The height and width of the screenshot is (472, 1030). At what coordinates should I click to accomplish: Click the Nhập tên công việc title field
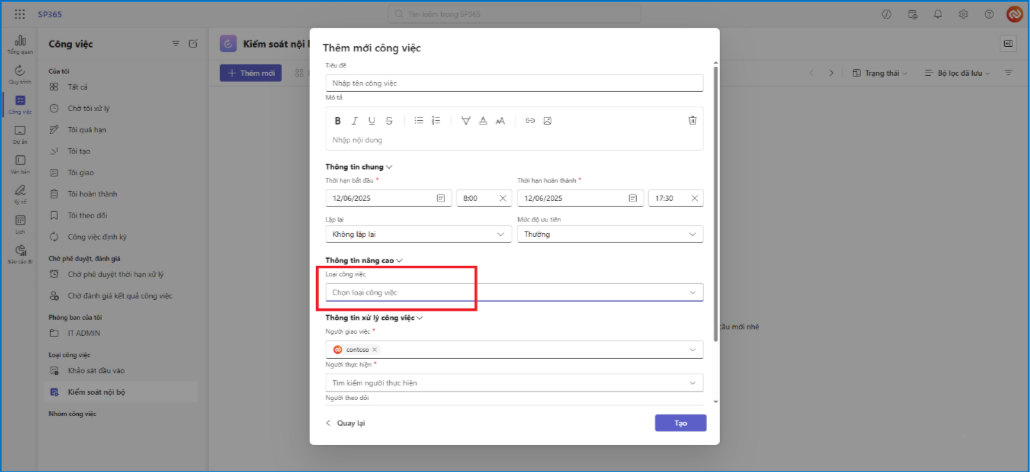coord(513,83)
